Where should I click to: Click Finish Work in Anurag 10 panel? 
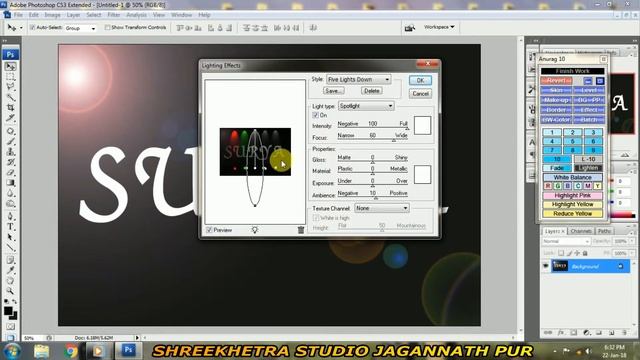[x=572, y=71]
